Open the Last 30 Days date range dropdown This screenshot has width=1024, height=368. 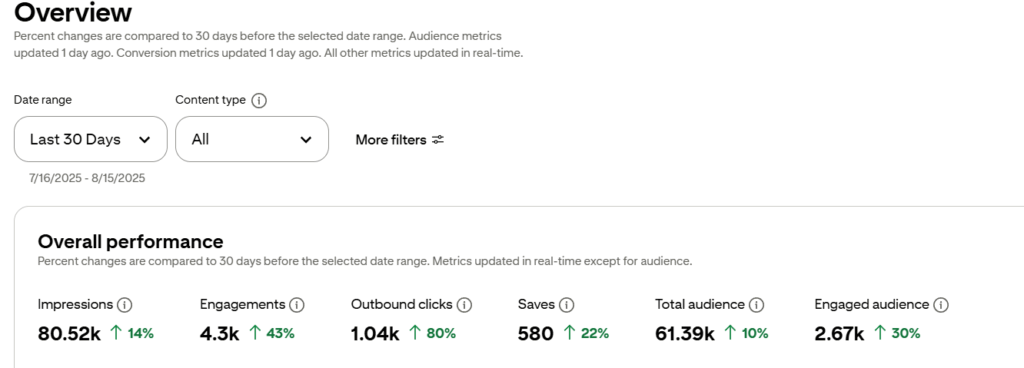pyautogui.click(x=91, y=139)
